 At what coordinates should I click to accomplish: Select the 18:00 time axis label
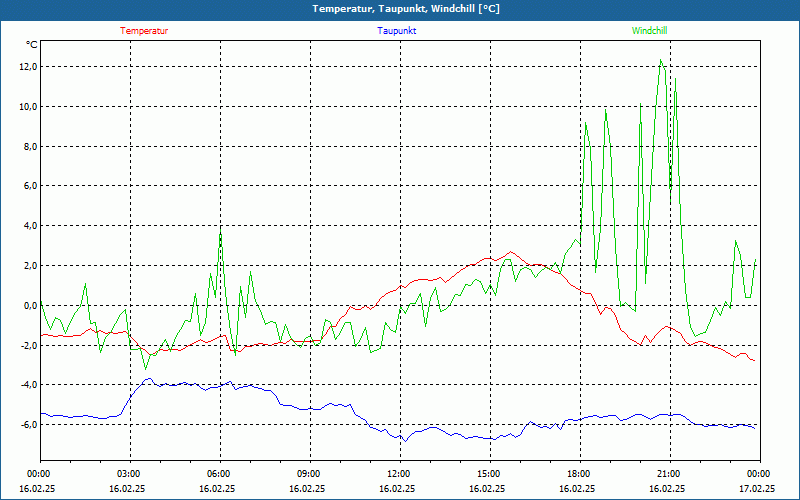pyautogui.click(x=579, y=474)
